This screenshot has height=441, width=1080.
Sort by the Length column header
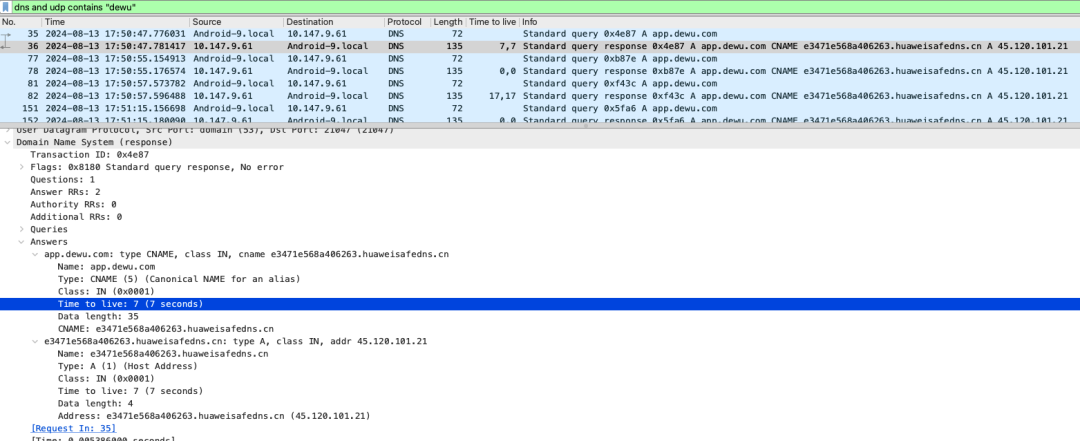click(448, 22)
